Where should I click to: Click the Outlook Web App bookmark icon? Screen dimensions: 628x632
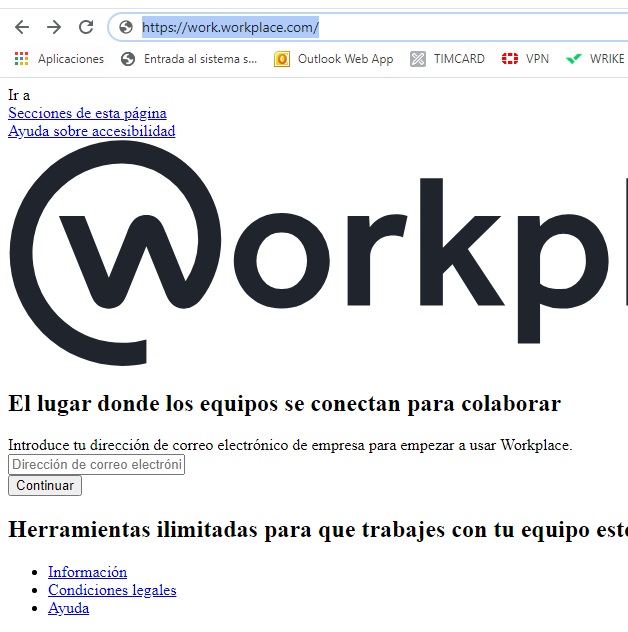pyautogui.click(x=282, y=59)
